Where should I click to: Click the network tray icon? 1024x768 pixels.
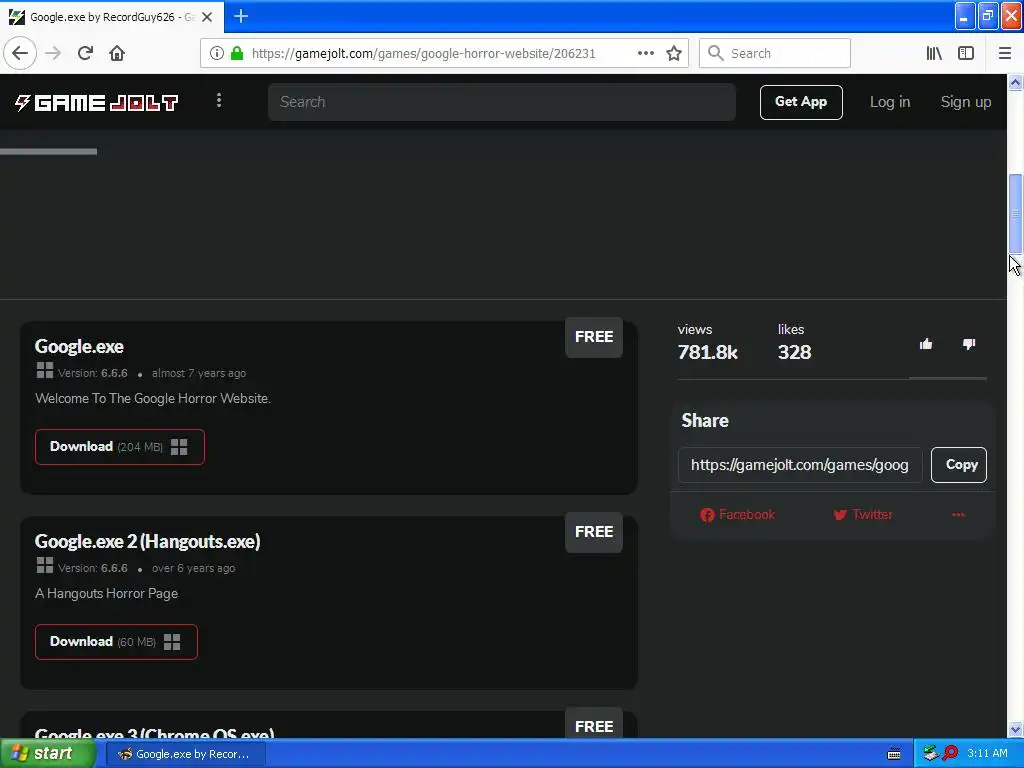(x=931, y=754)
